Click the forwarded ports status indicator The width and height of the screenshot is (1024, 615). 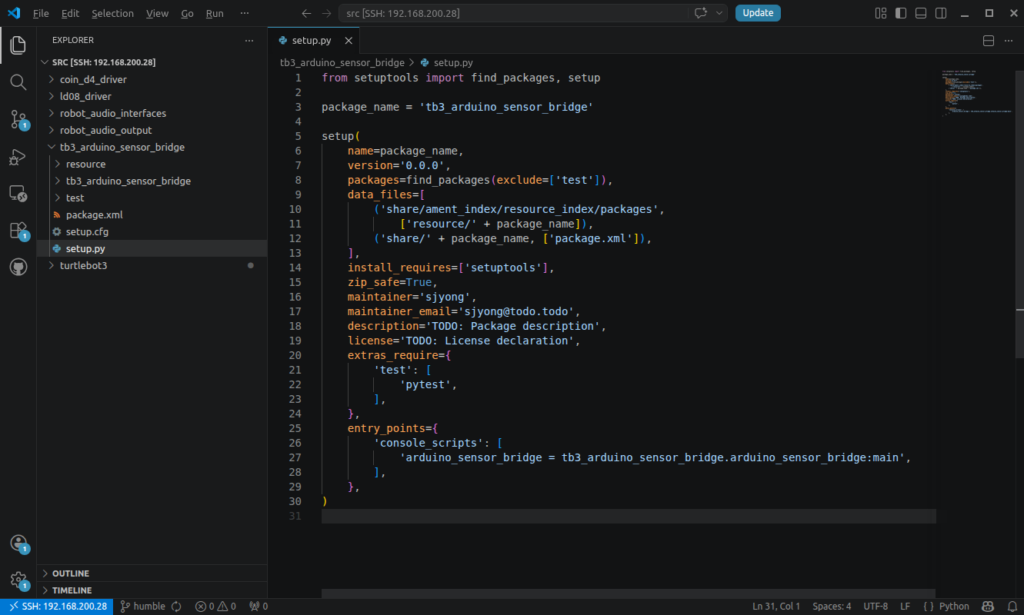click(x=259, y=607)
